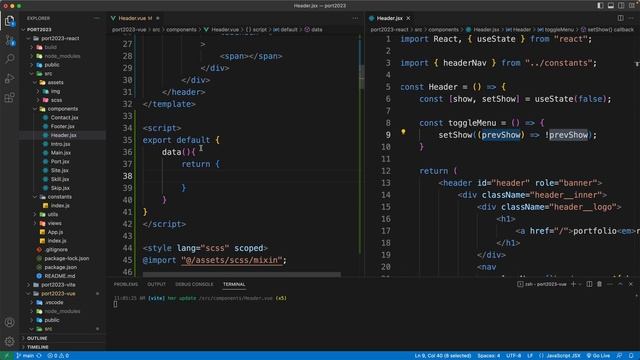The height and width of the screenshot is (360, 640).
Task: Collapse the port2023-react folder
Action: [60, 38]
